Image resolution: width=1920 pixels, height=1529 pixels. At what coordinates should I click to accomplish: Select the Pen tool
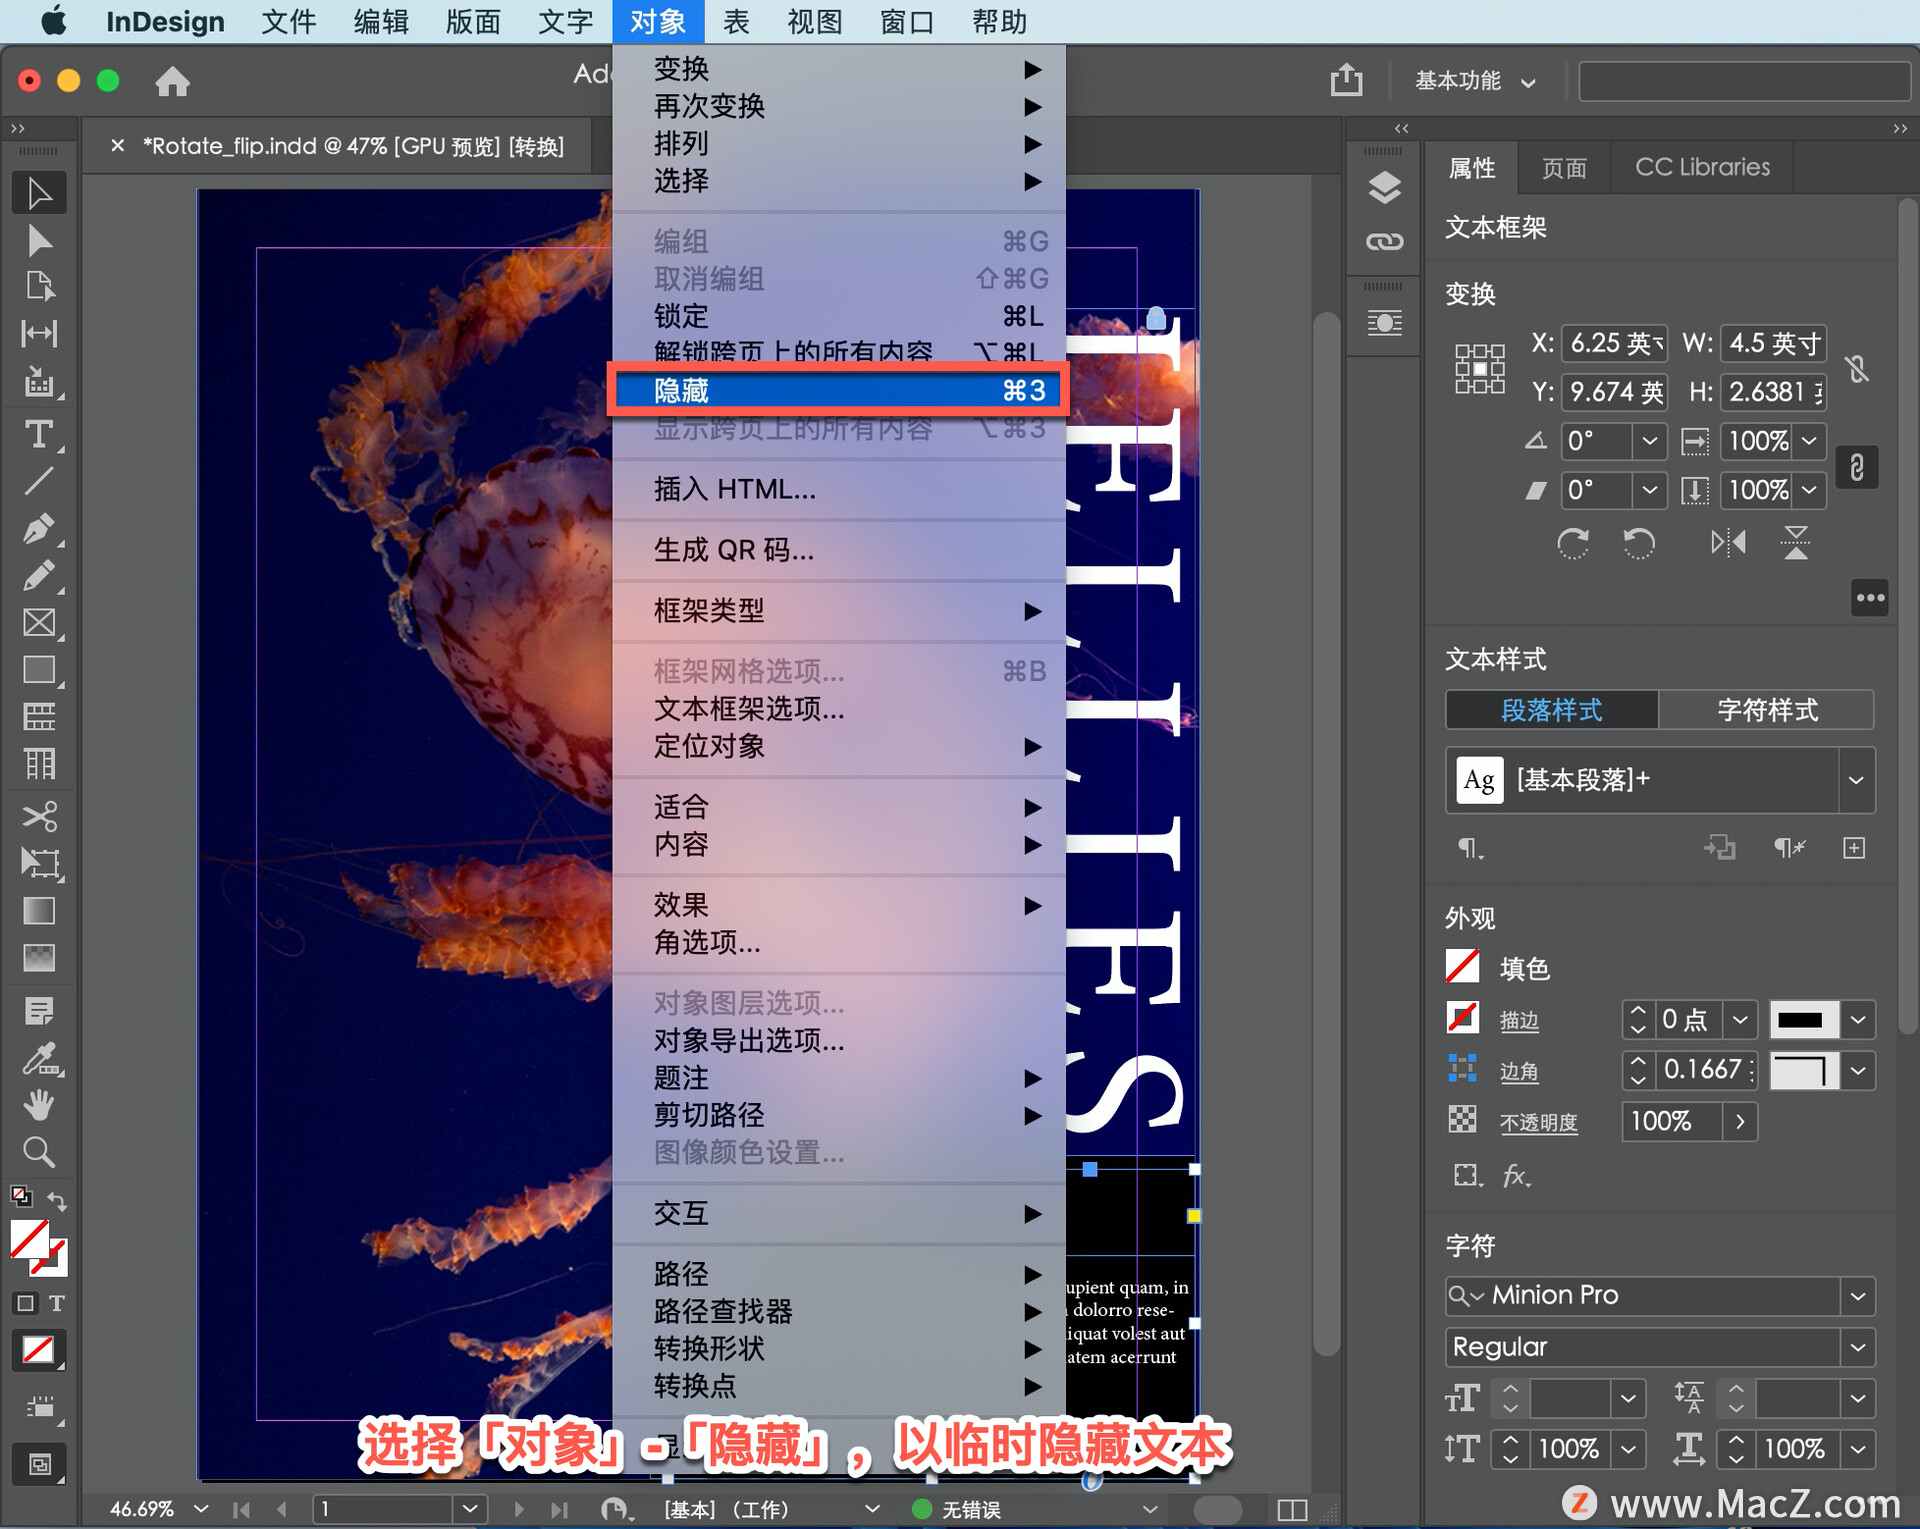[39, 528]
